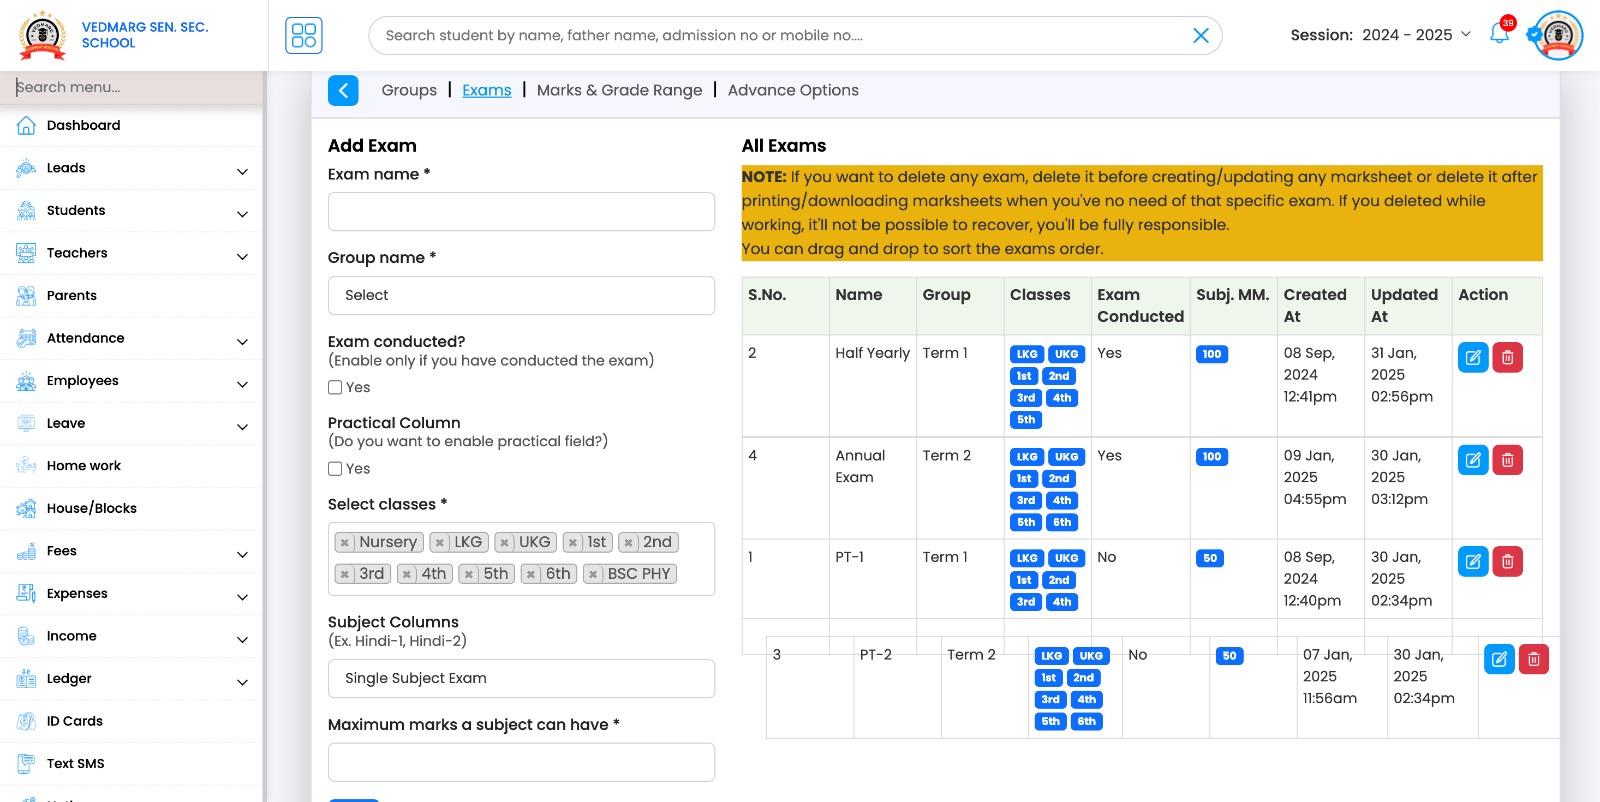Click the Text SMS sidebar icon
This screenshot has height=802, width=1600.
(x=26, y=763)
